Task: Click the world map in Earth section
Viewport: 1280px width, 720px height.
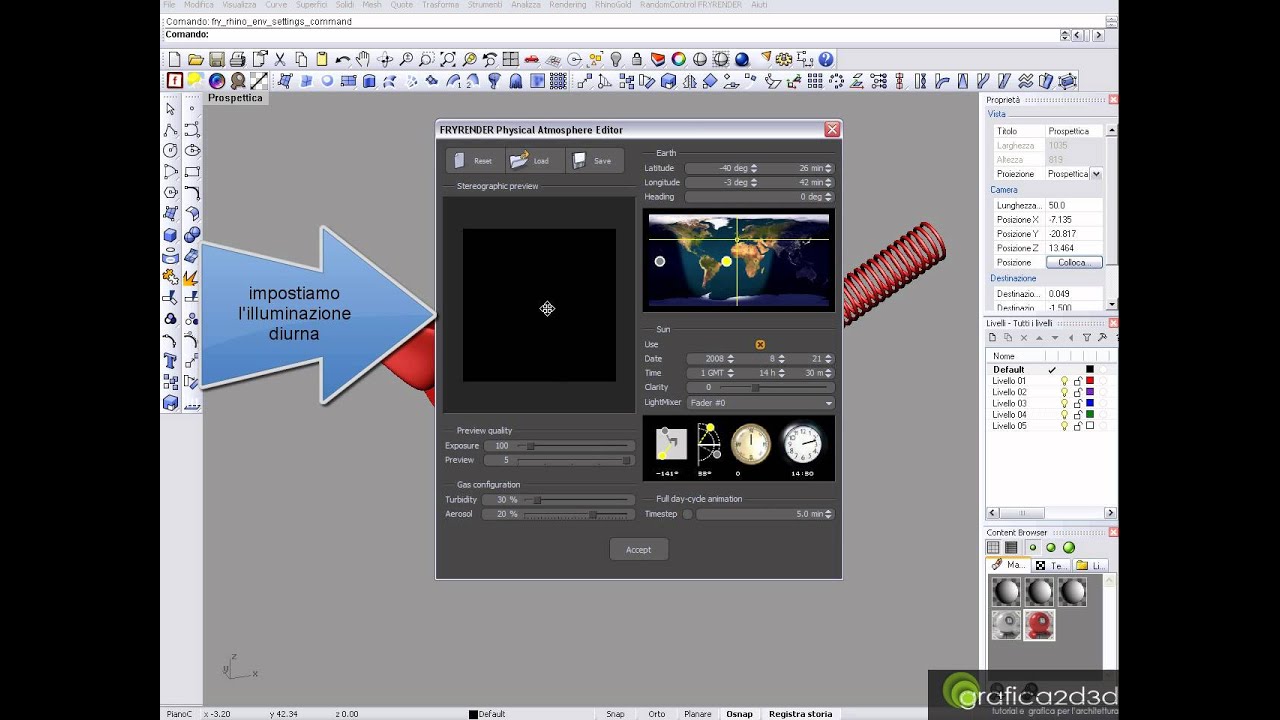Action: [x=739, y=259]
